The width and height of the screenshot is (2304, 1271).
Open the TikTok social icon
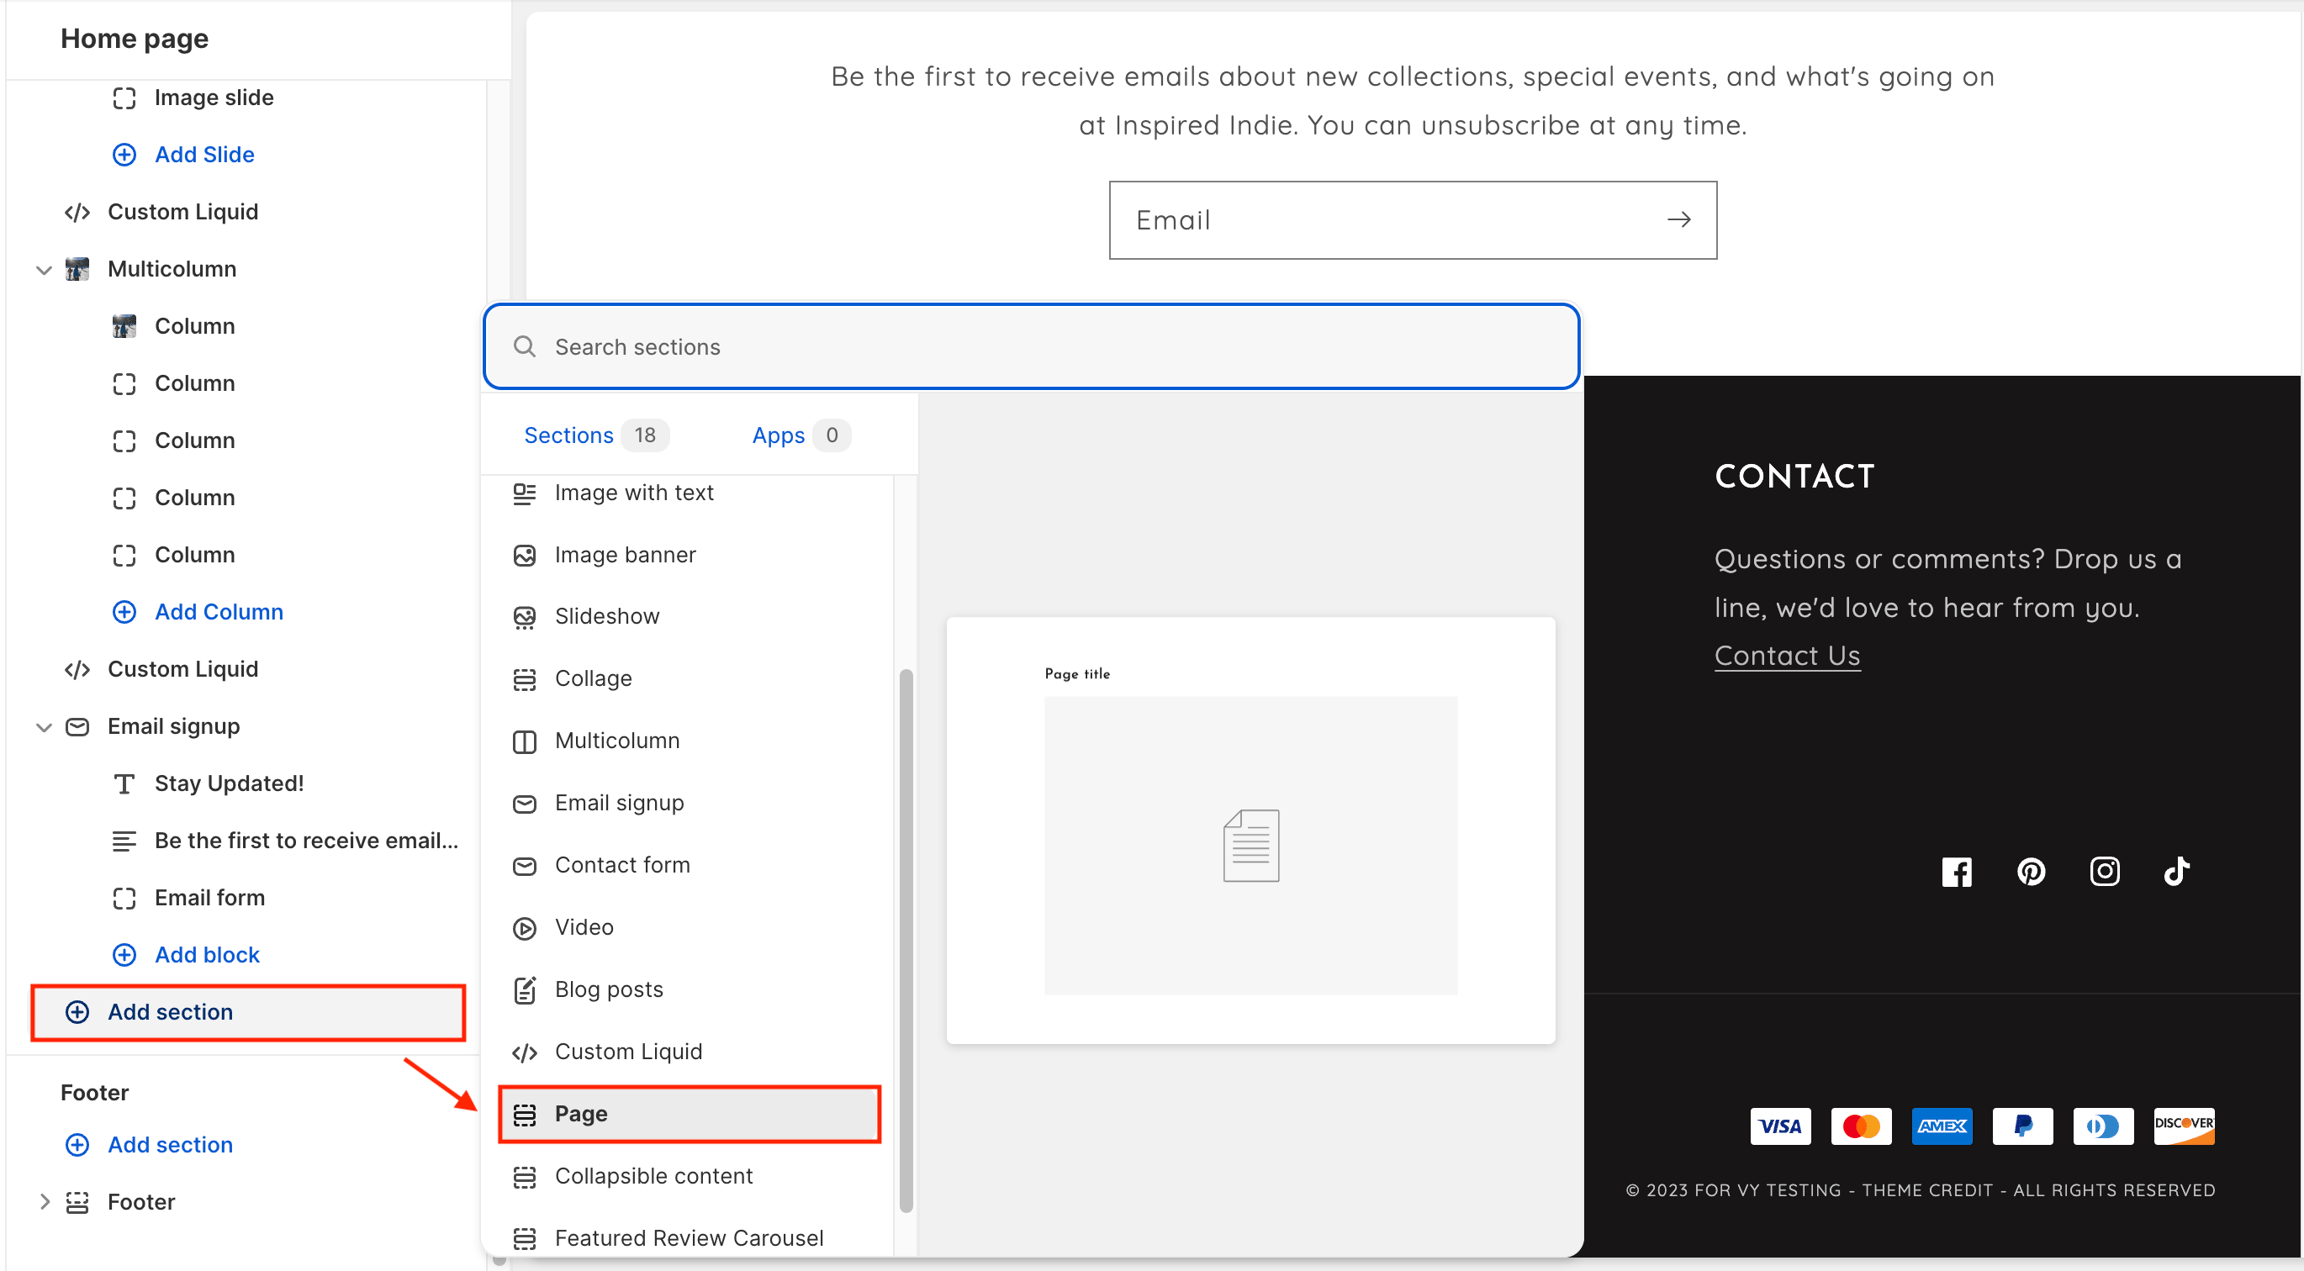click(x=2177, y=872)
